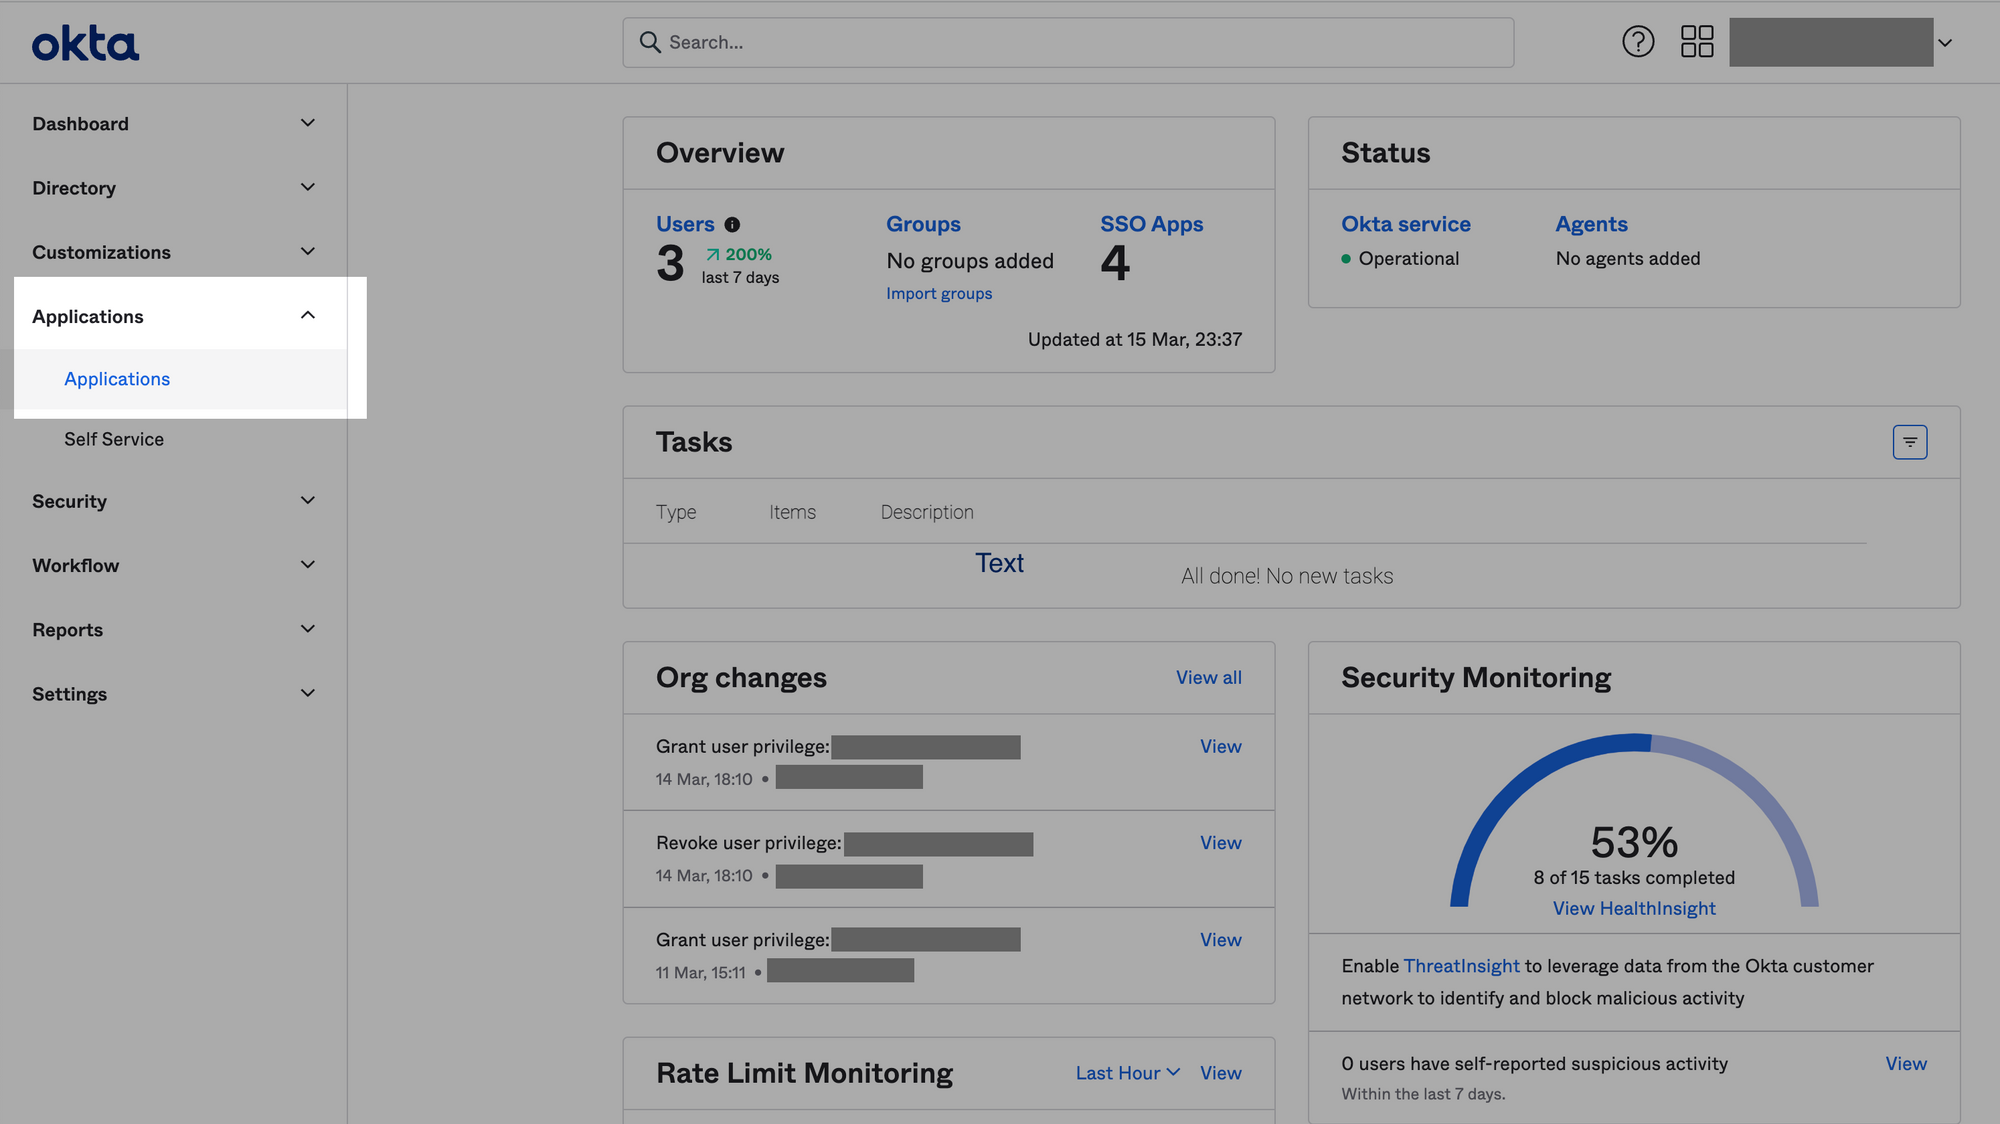The width and height of the screenshot is (2000, 1124).
Task: Click the Okta logo
Action: coord(85,43)
